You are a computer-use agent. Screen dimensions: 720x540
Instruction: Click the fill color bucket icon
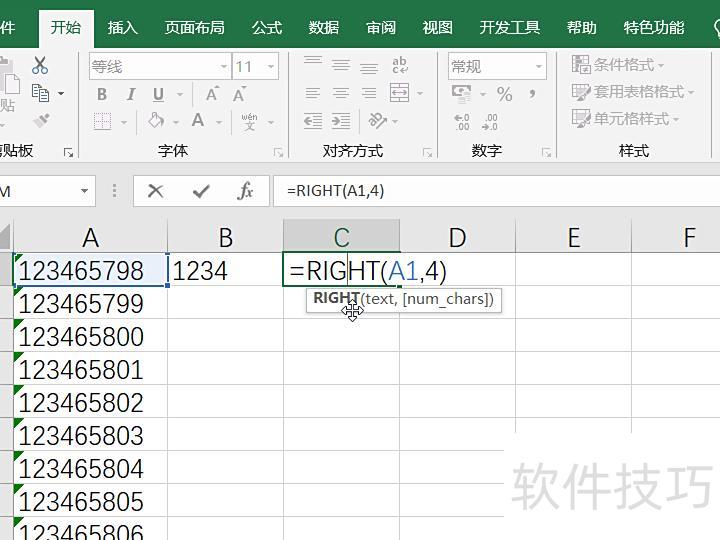pyautogui.click(x=156, y=121)
